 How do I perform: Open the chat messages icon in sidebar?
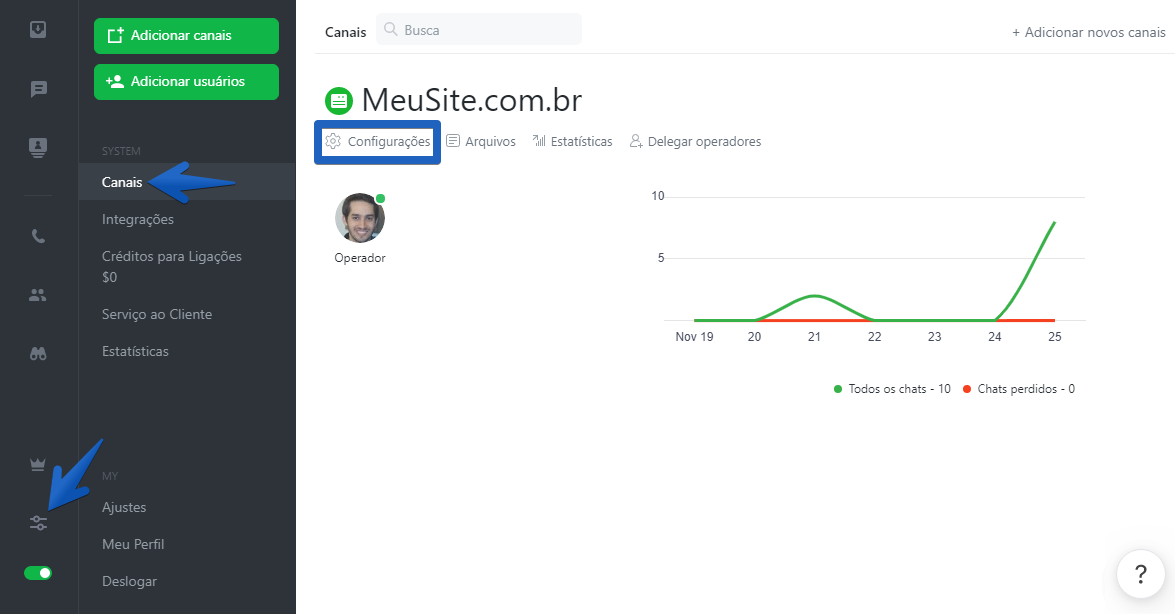[38, 89]
